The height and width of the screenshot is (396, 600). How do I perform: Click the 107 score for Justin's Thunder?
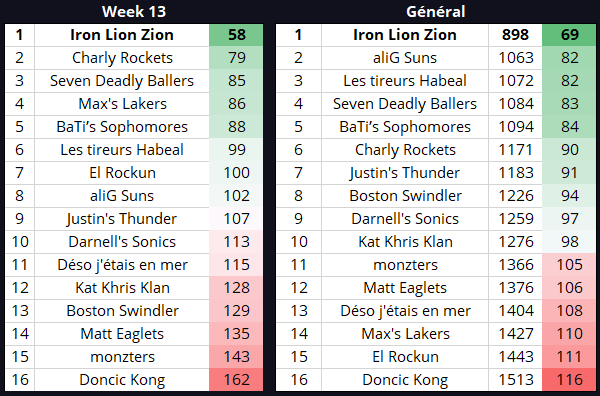pos(236,218)
